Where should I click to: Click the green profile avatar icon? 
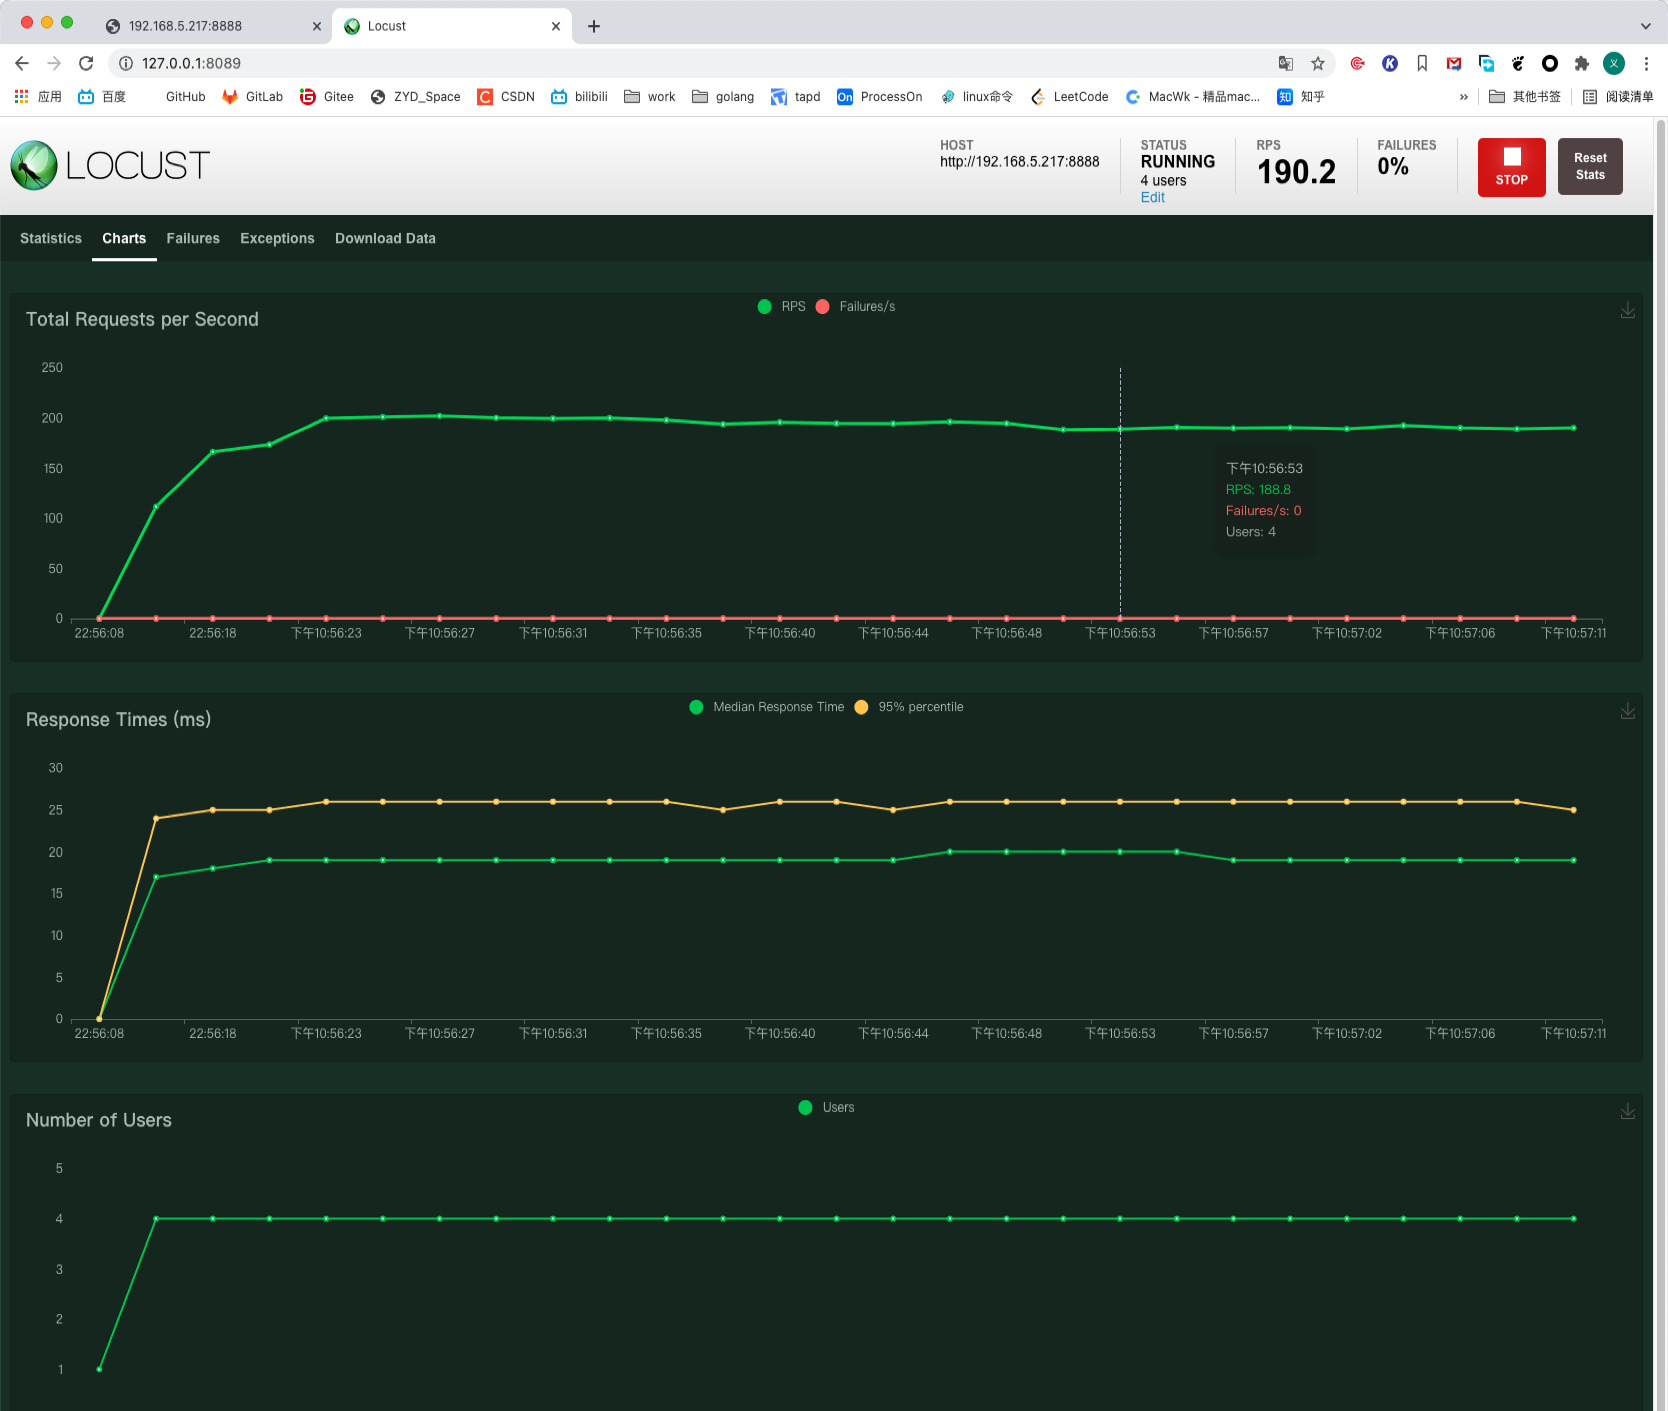(x=1614, y=63)
